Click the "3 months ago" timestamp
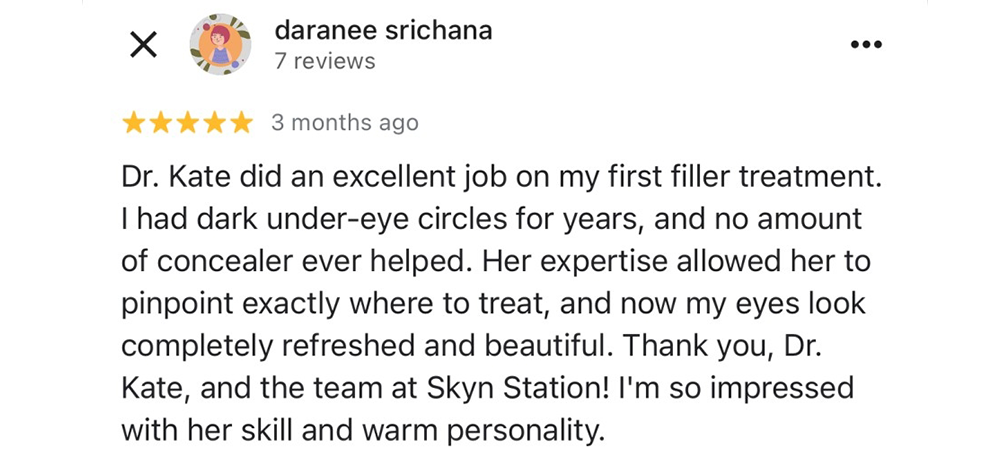1000x464 pixels. pos(344,124)
